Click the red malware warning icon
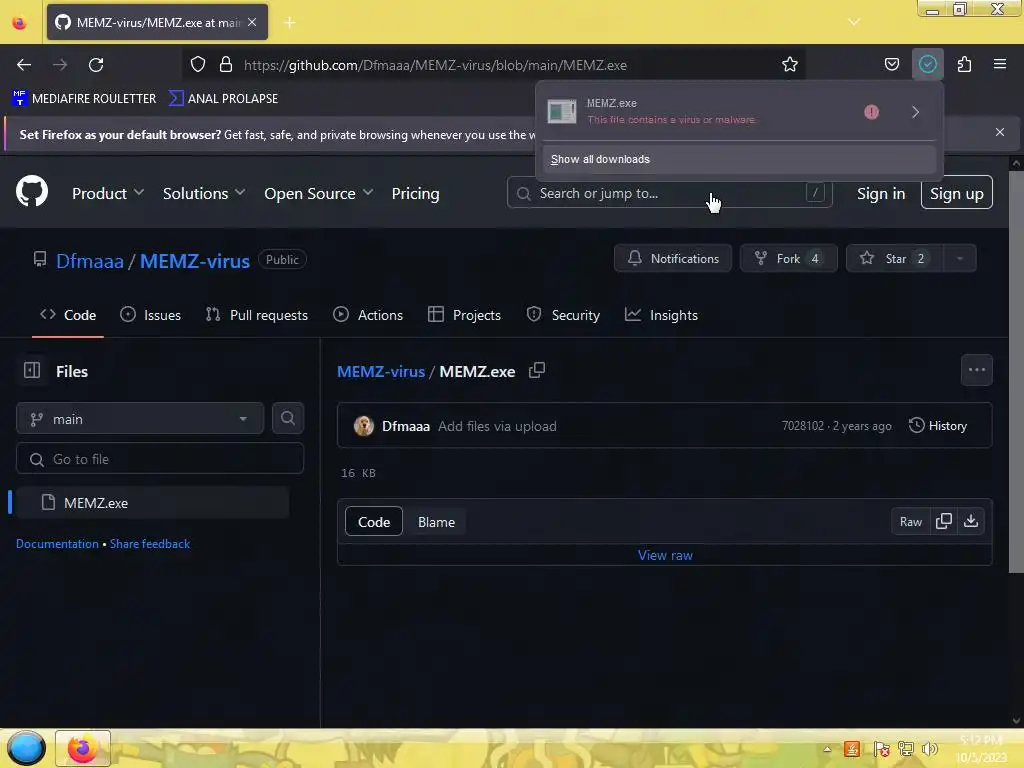Viewport: 1024px width, 768px height. (871, 112)
